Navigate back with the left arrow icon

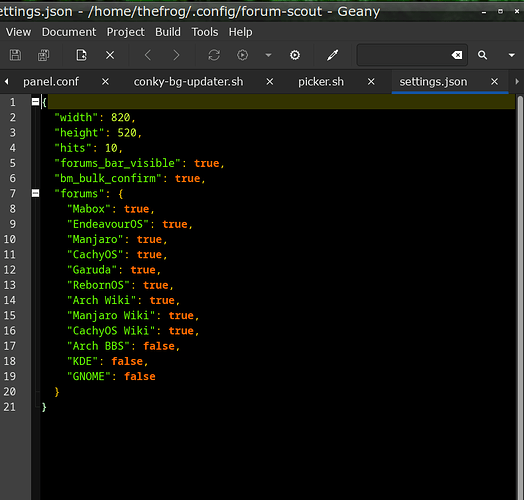[148, 55]
